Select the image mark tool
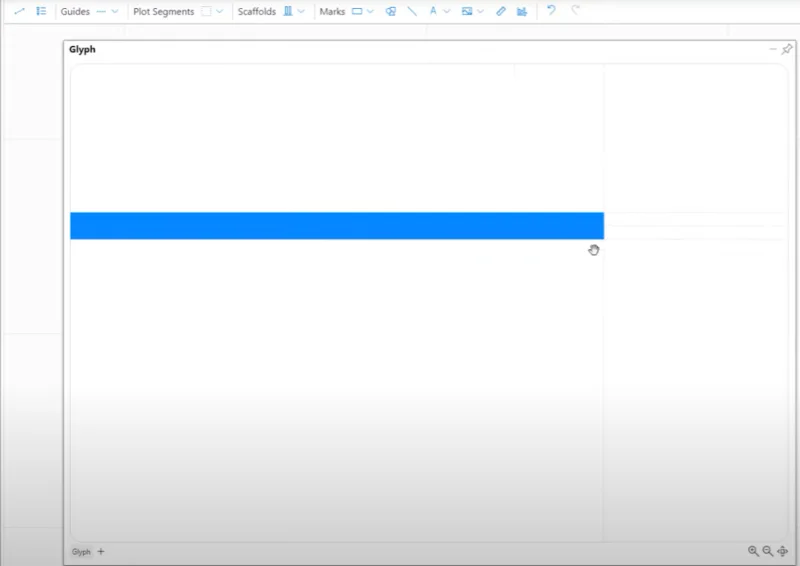Screen dimensions: 800x566 click(467, 11)
